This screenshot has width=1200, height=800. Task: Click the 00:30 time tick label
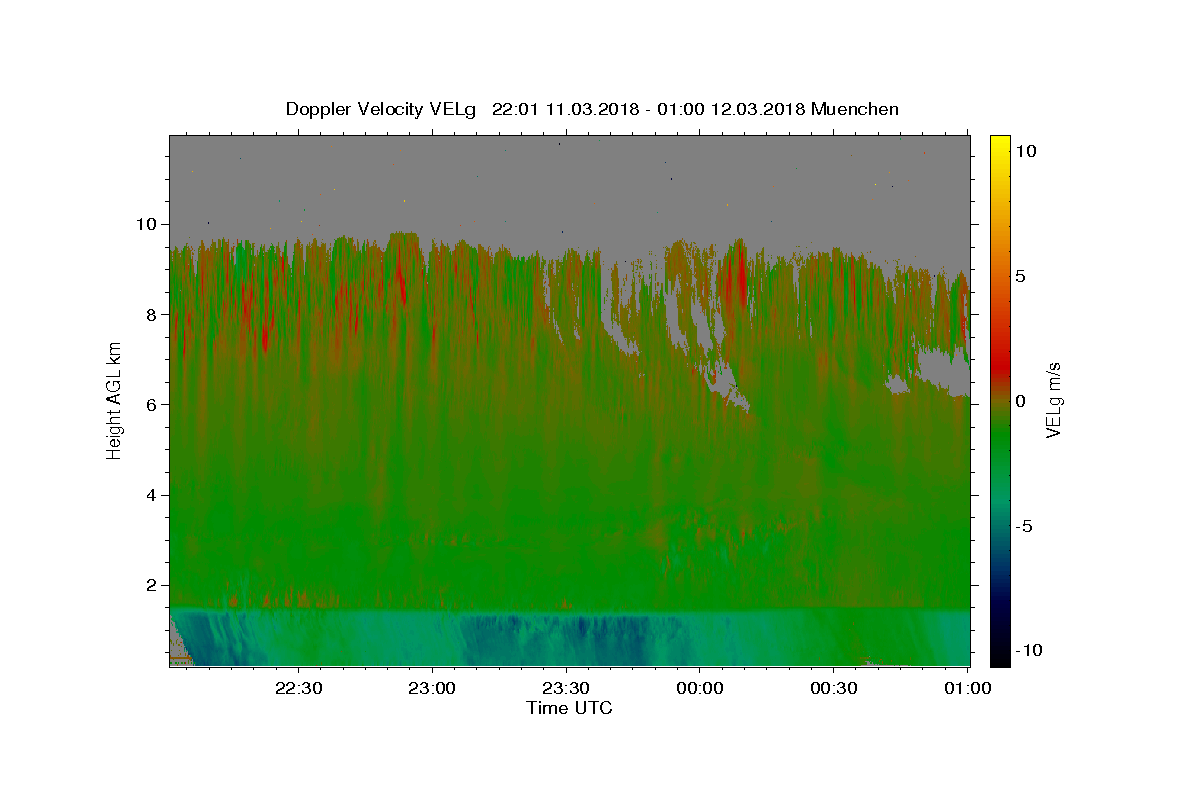pos(833,688)
